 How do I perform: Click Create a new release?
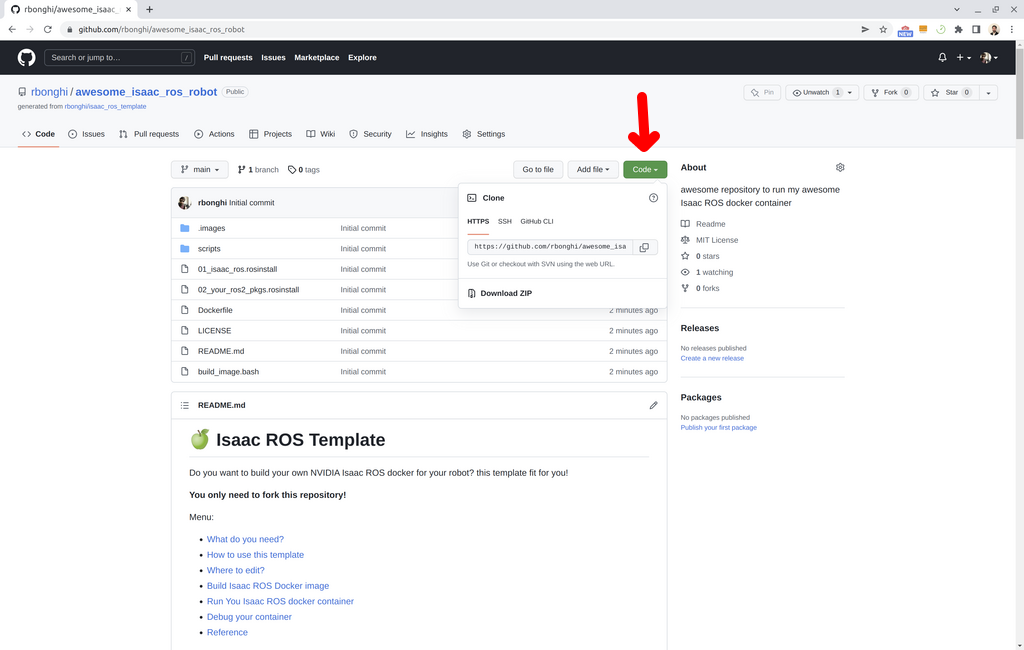tap(712, 359)
